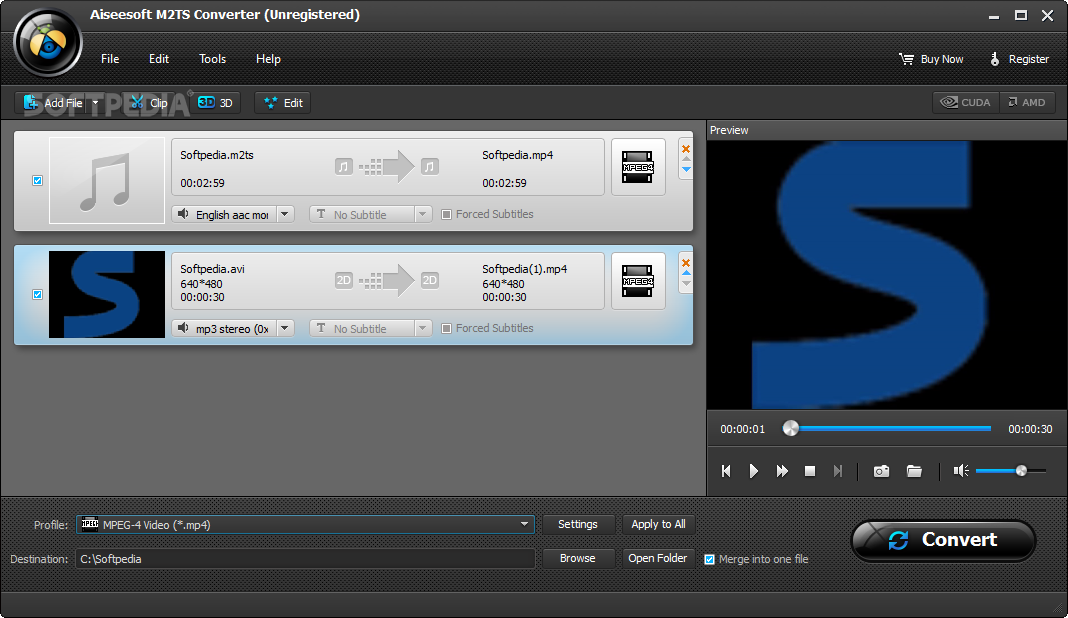Uncheck the Softpedia.m2ts file checkbox
Image resolution: width=1068 pixels, height=618 pixels.
coord(37,181)
